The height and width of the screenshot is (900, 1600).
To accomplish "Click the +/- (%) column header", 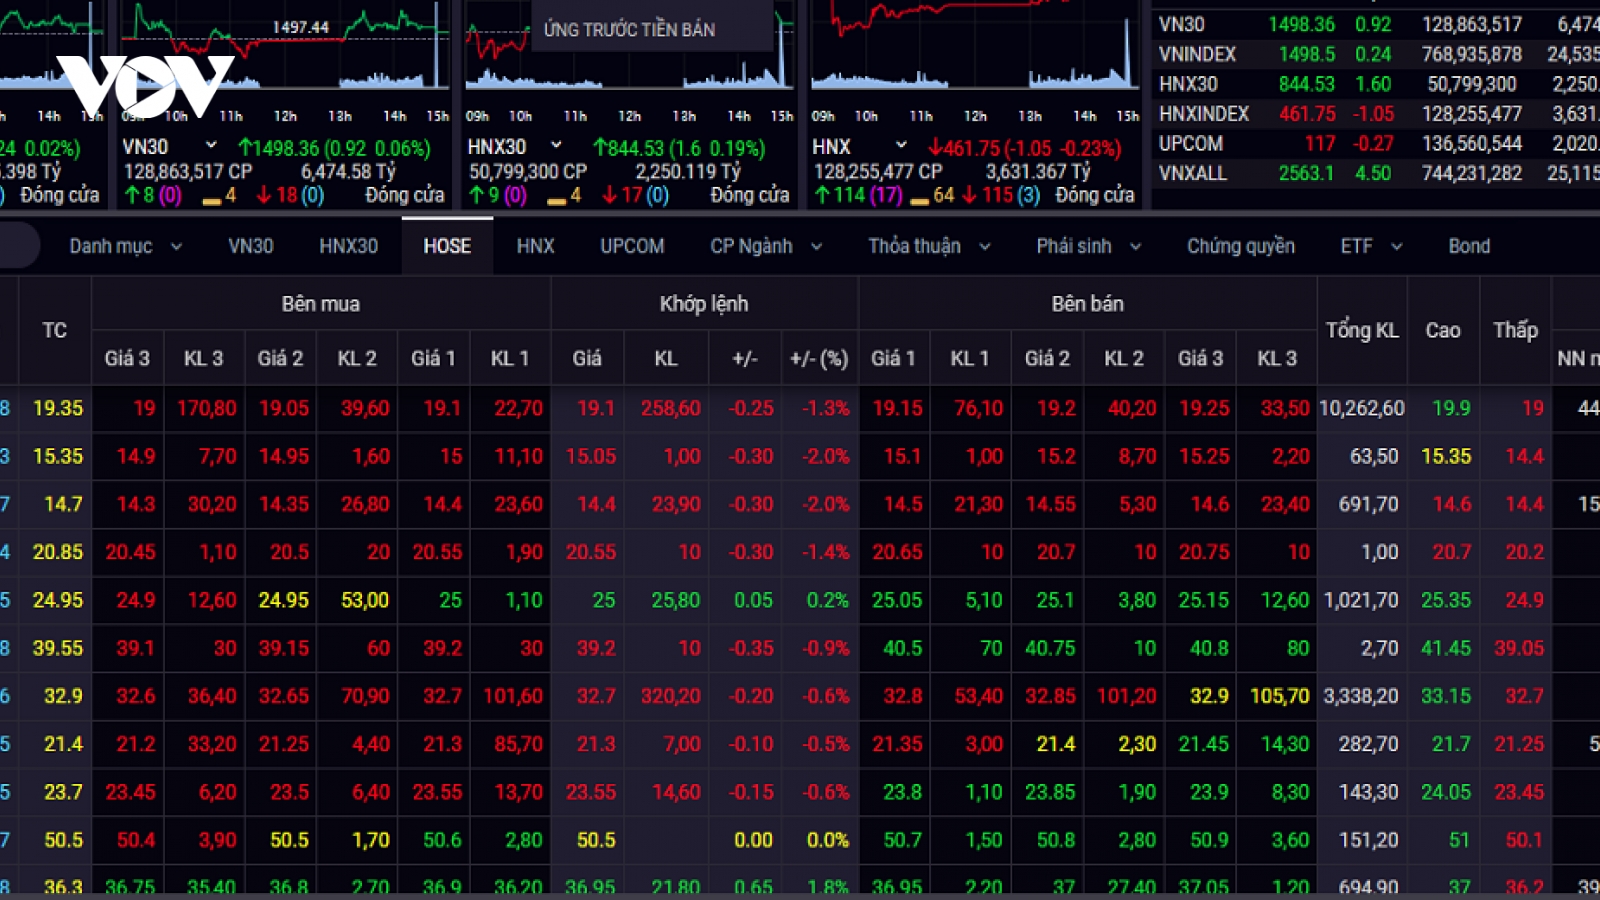I will [819, 358].
